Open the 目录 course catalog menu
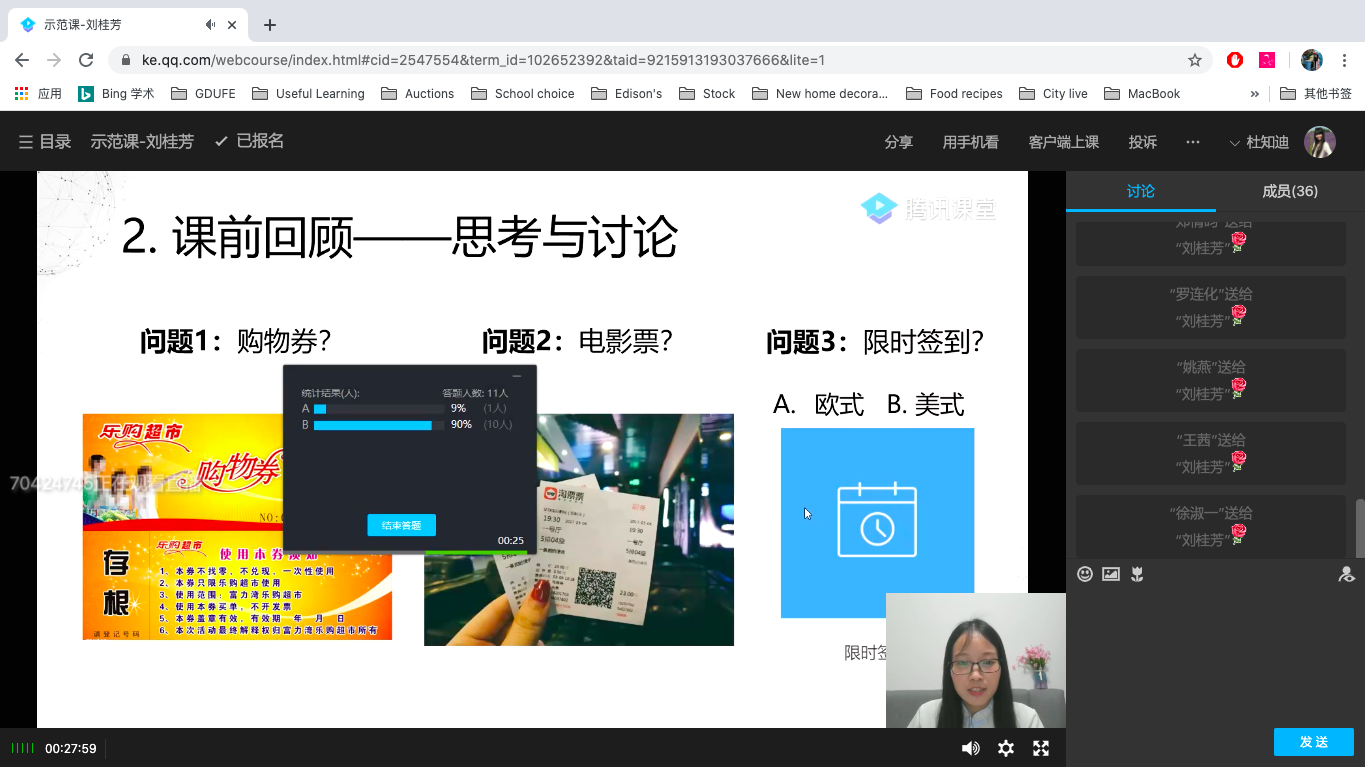Viewport: 1365px width, 767px height. point(45,142)
